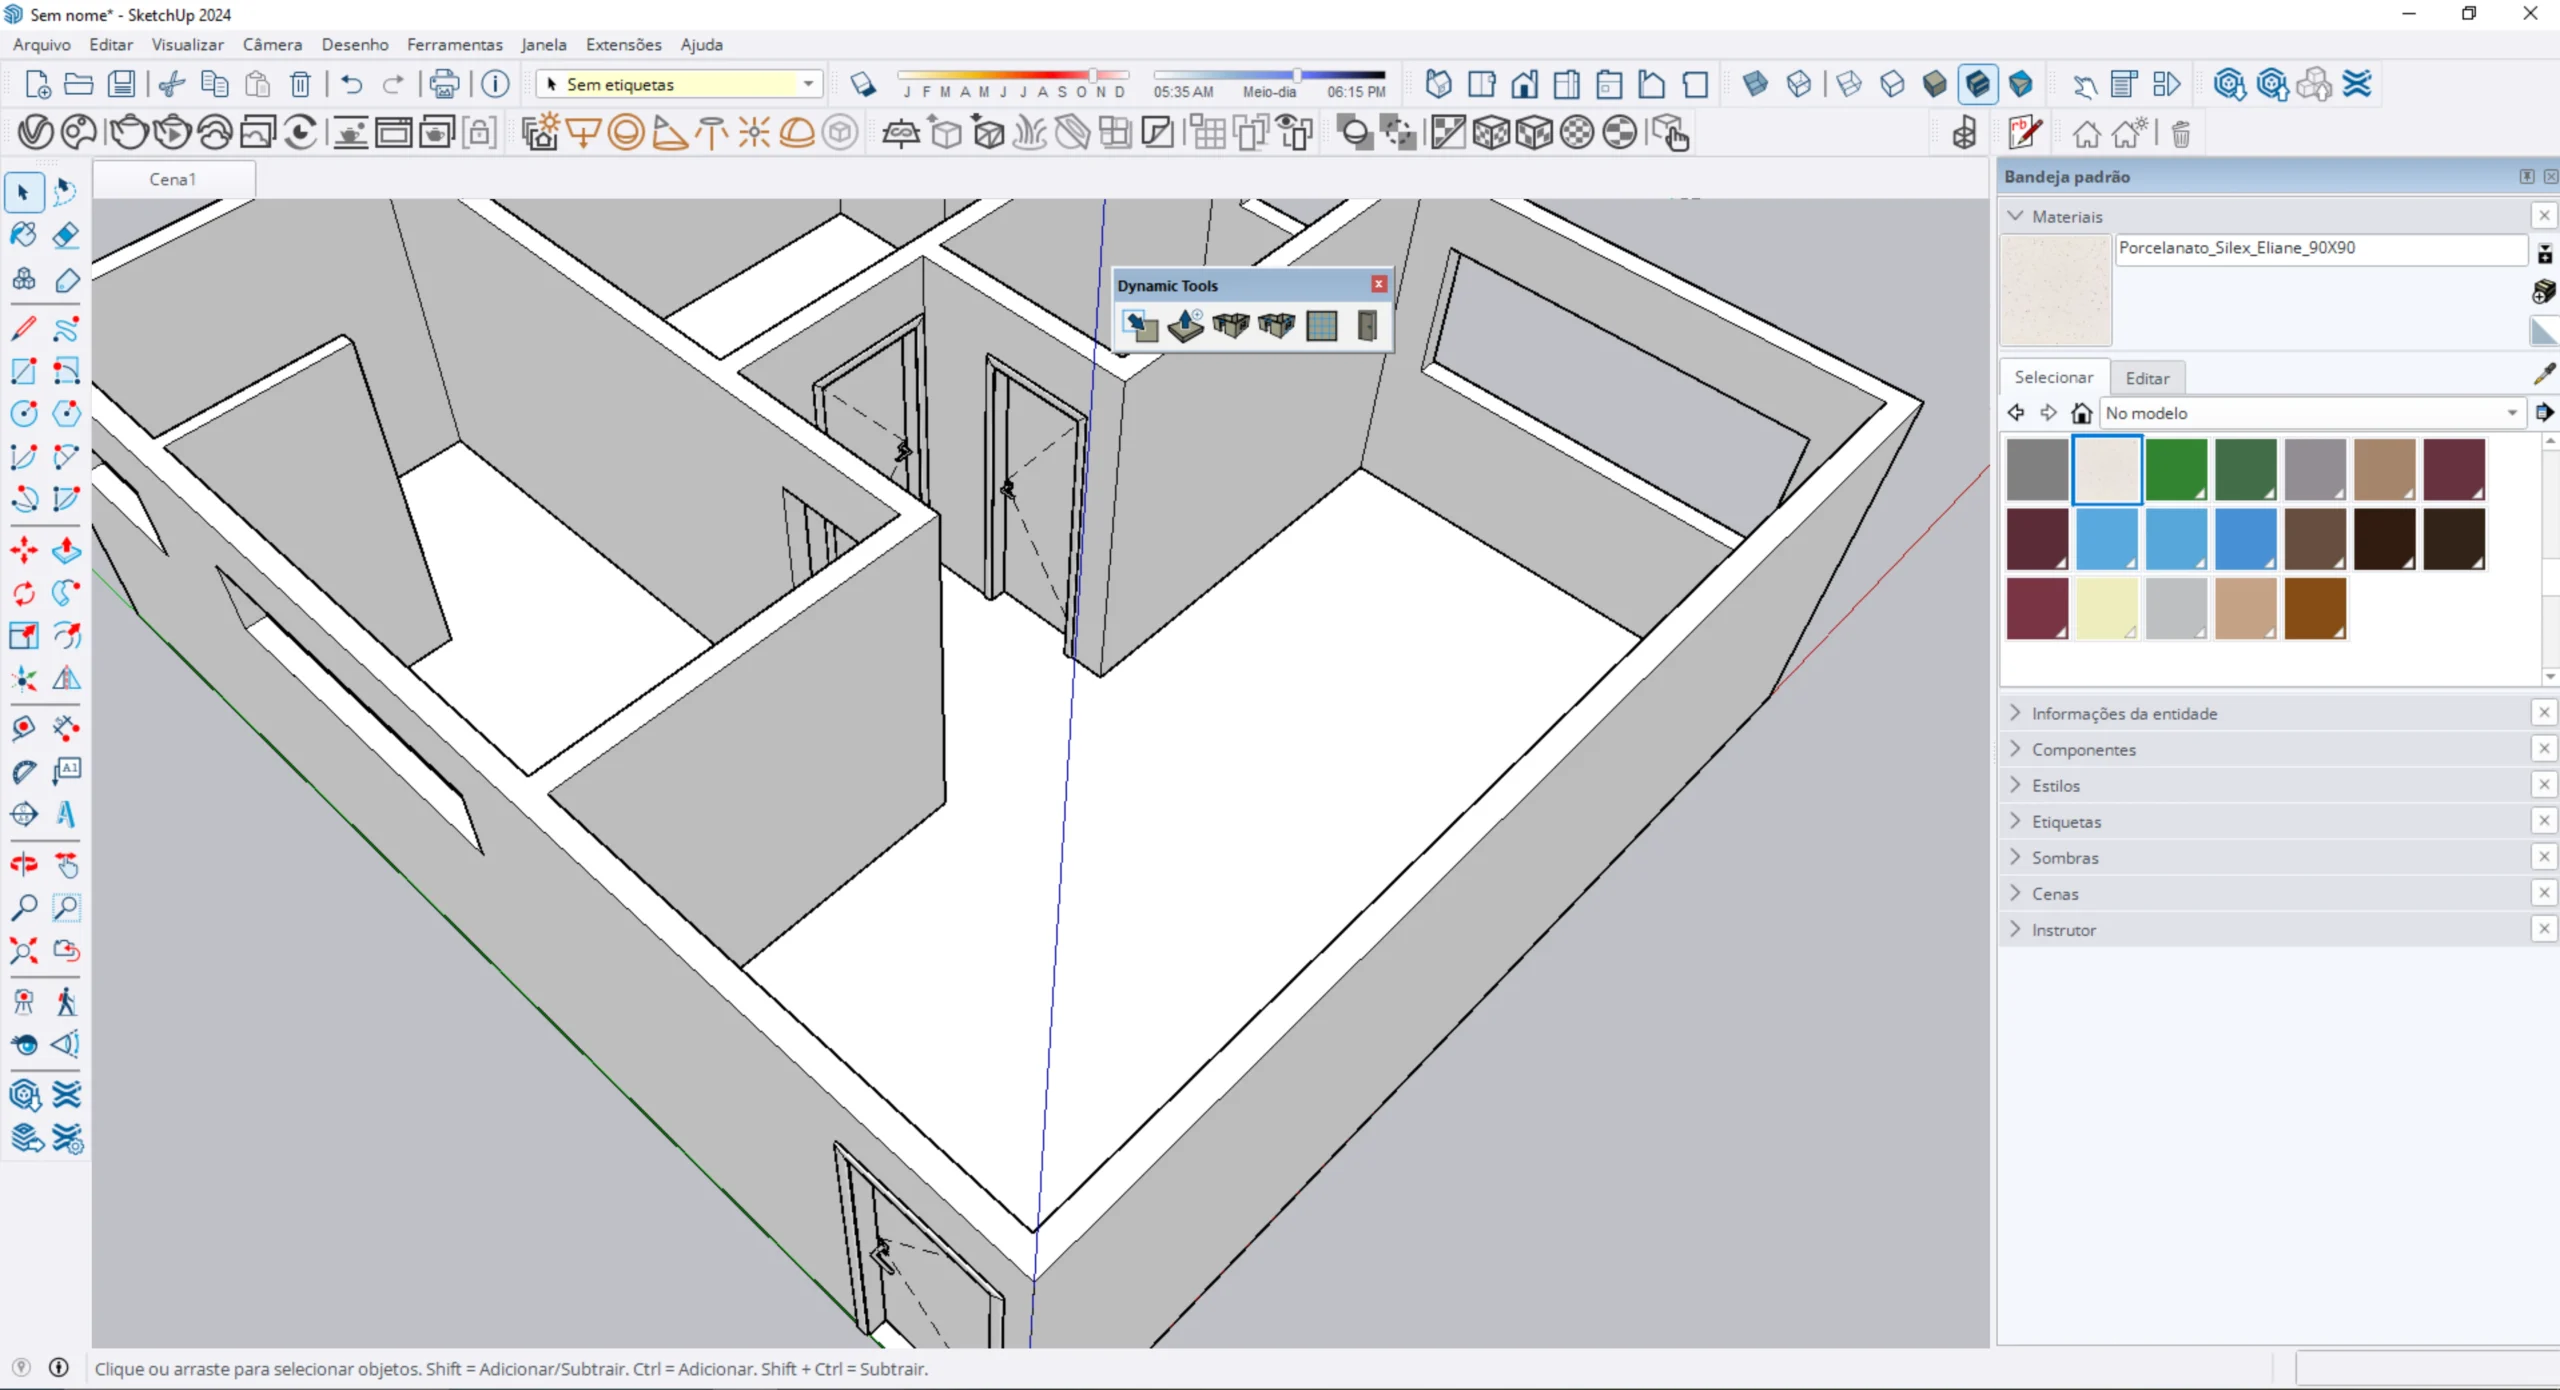Toggle X-ray face style

pos(1755,84)
